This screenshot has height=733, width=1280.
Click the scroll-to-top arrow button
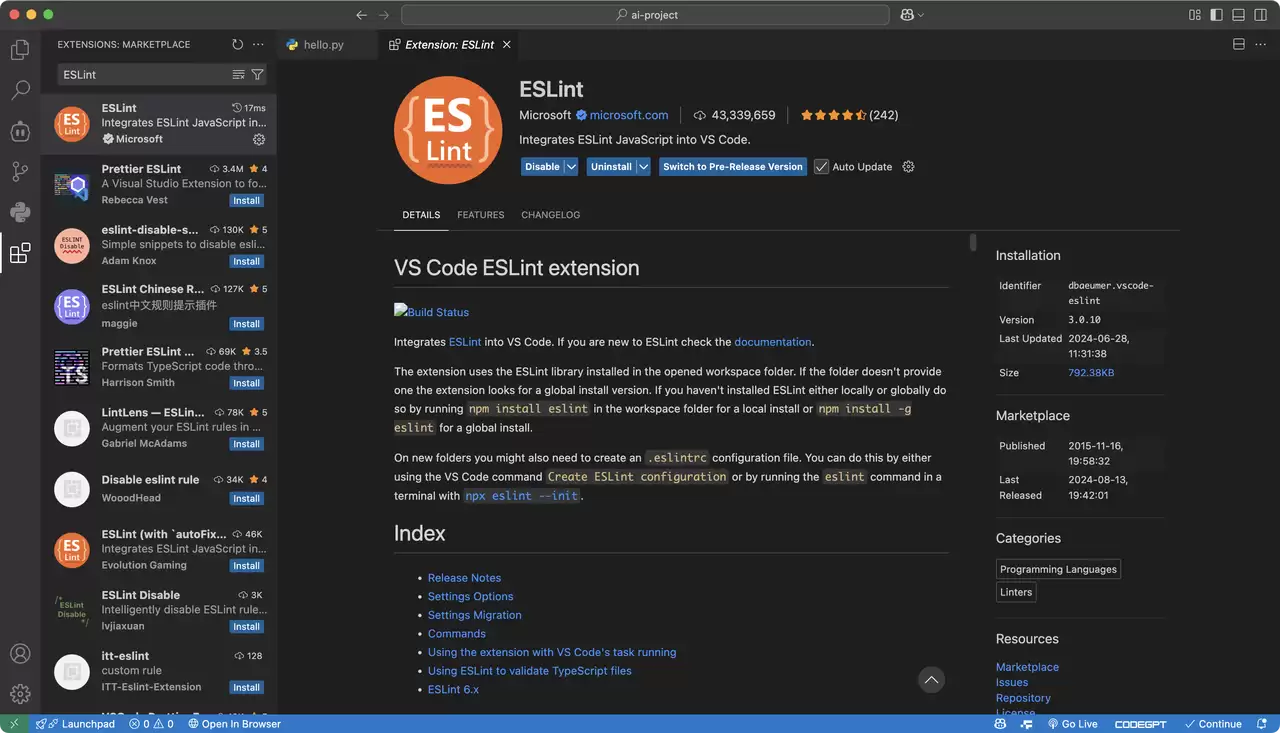931,680
